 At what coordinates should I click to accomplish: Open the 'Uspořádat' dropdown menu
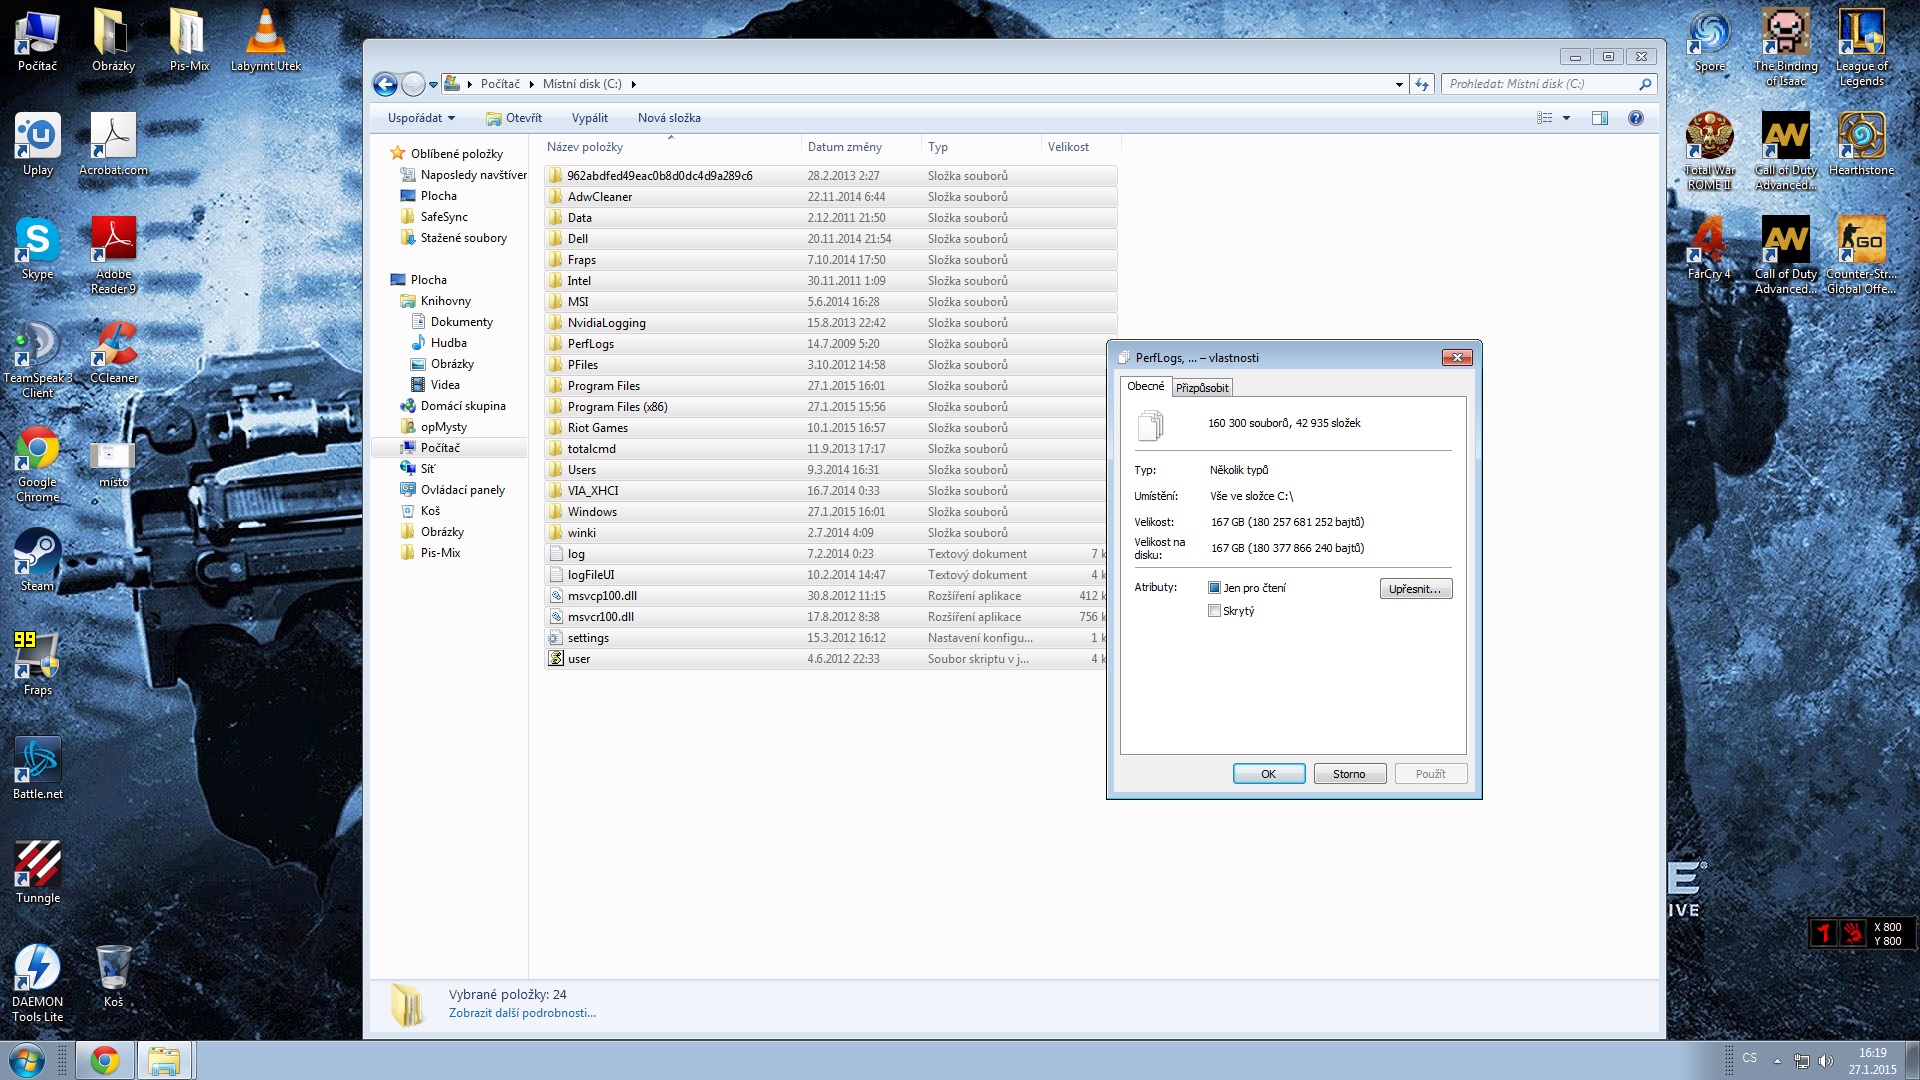click(x=421, y=118)
